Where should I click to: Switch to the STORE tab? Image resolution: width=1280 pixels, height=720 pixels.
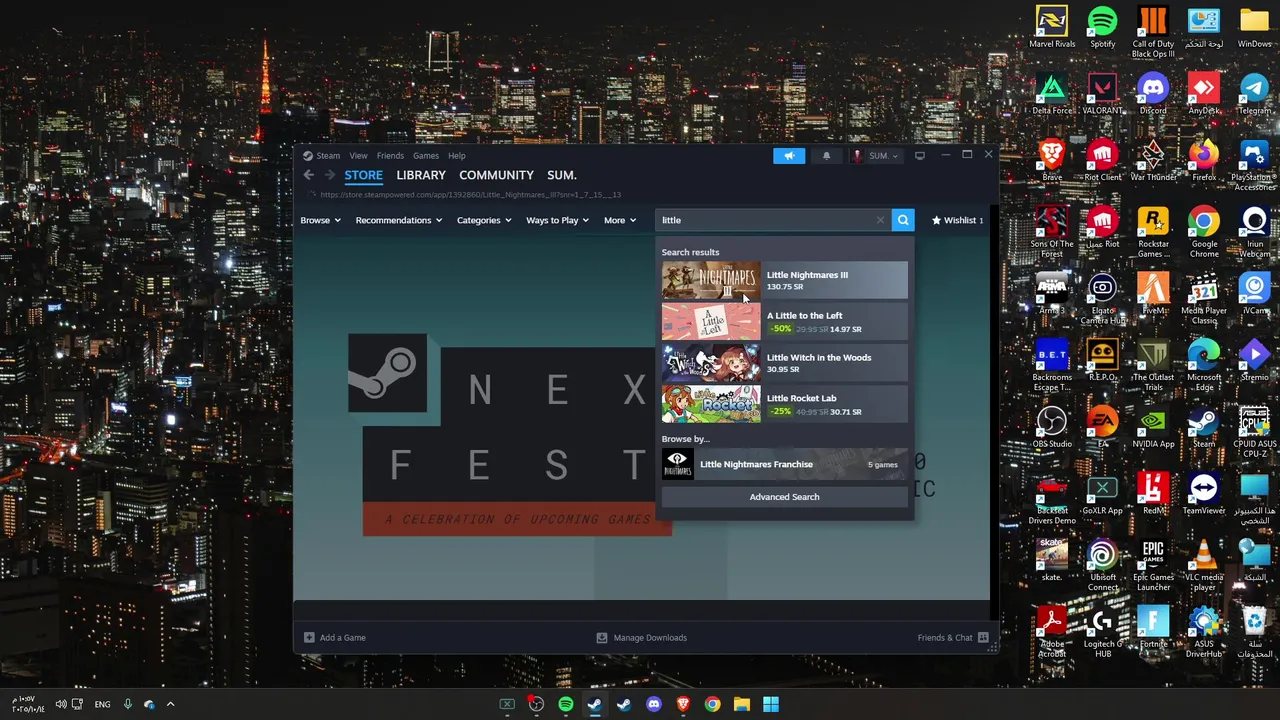(x=363, y=175)
